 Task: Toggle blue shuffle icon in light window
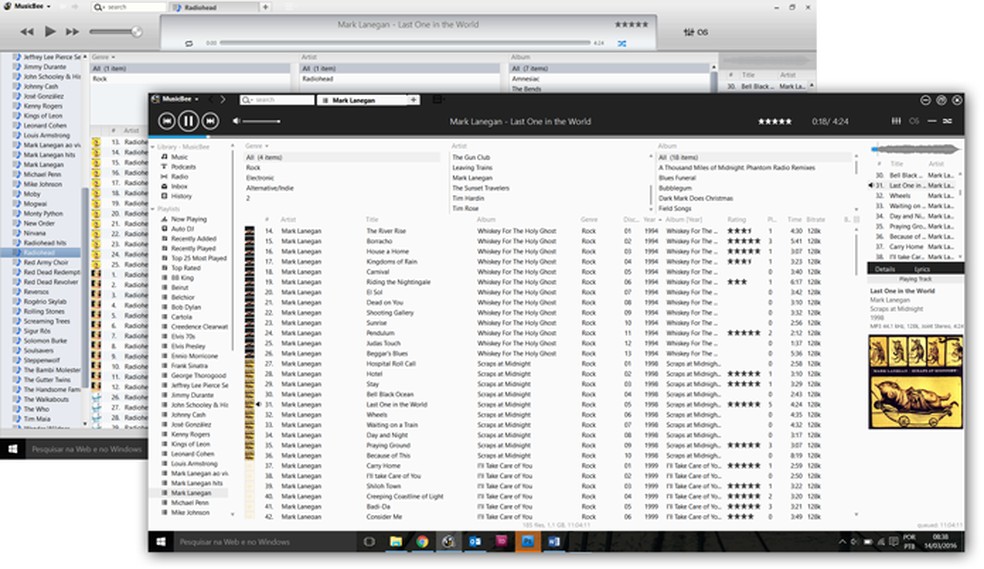click(621, 43)
